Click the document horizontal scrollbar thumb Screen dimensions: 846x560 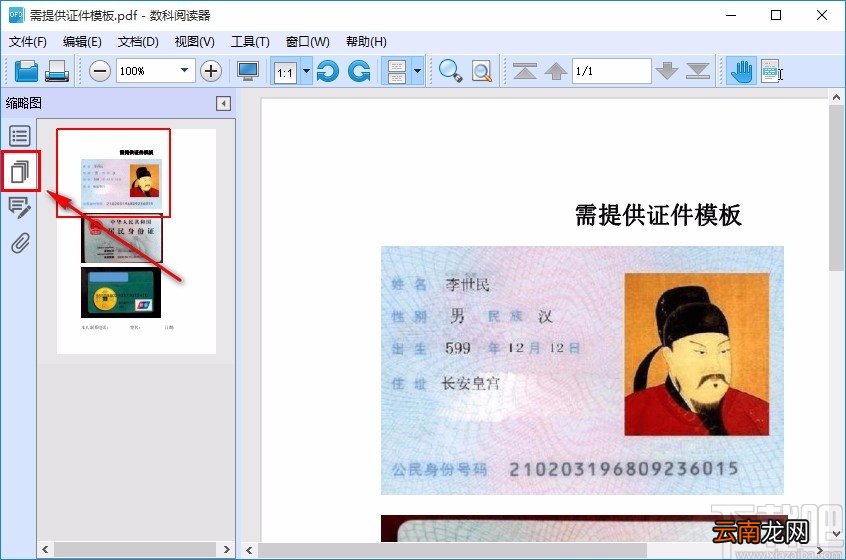click(x=452, y=550)
